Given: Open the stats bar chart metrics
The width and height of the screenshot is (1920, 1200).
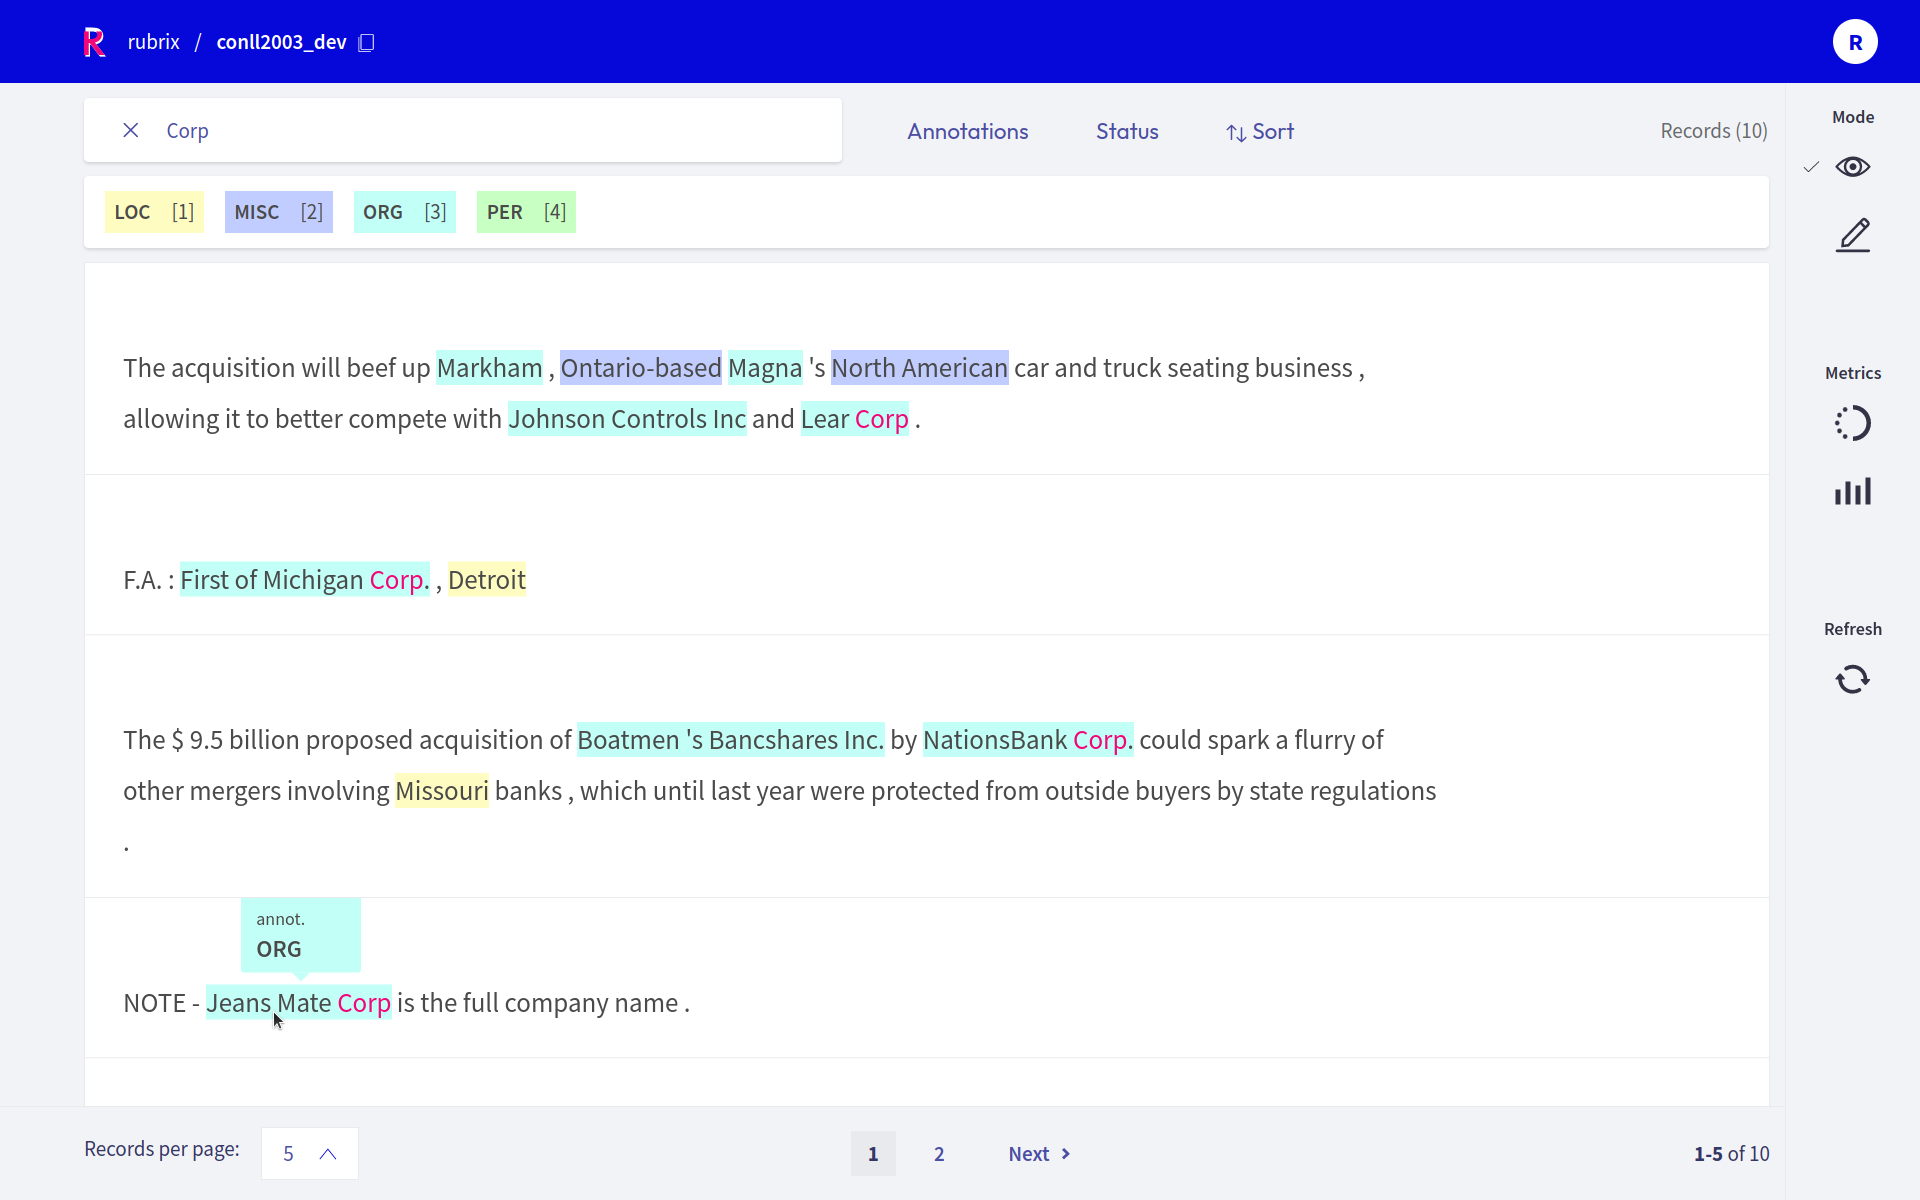Looking at the screenshot, I should point(1853,491).
